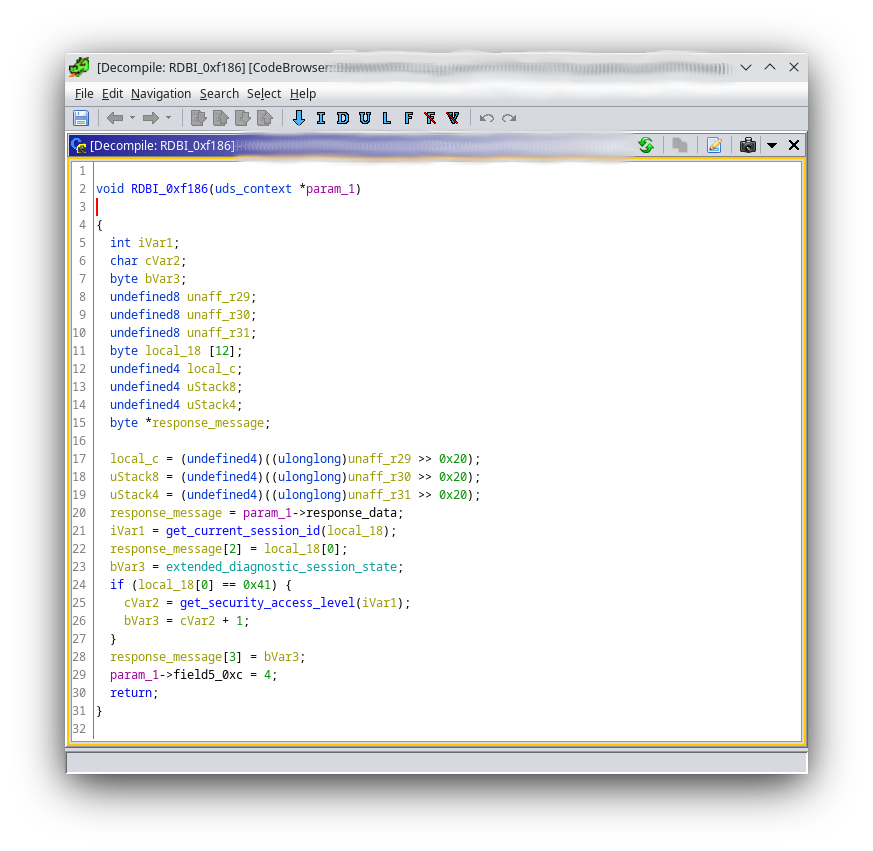Open the Navigation menu

tap(160, 93)
